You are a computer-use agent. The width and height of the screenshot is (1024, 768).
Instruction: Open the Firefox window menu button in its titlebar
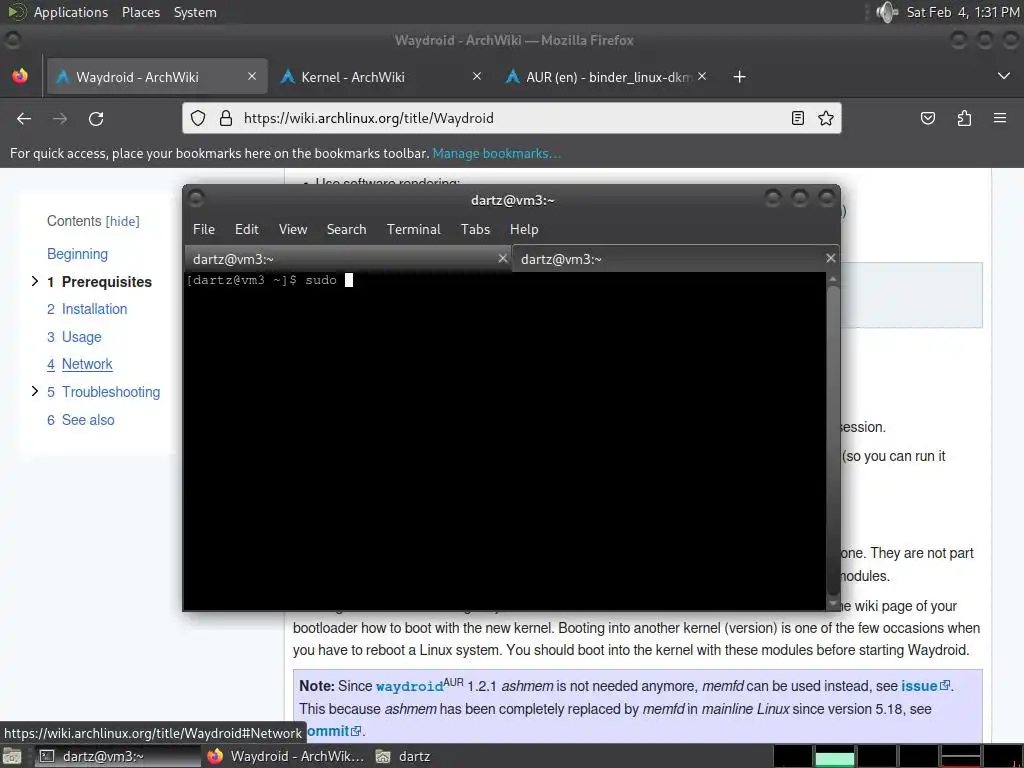pyautogui.click(x=12, y=40)
